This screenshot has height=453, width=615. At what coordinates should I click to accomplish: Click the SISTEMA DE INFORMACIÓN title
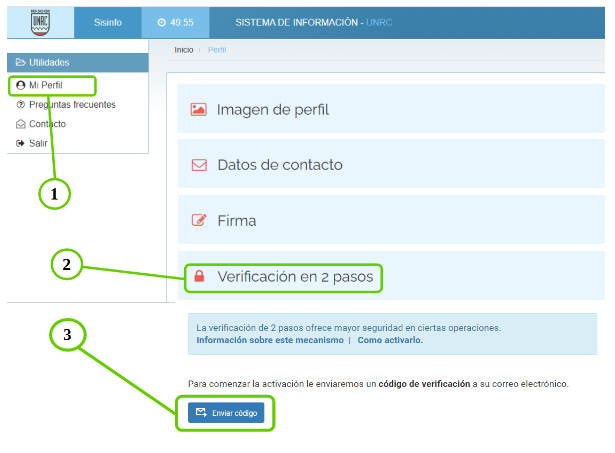[297, 23]
